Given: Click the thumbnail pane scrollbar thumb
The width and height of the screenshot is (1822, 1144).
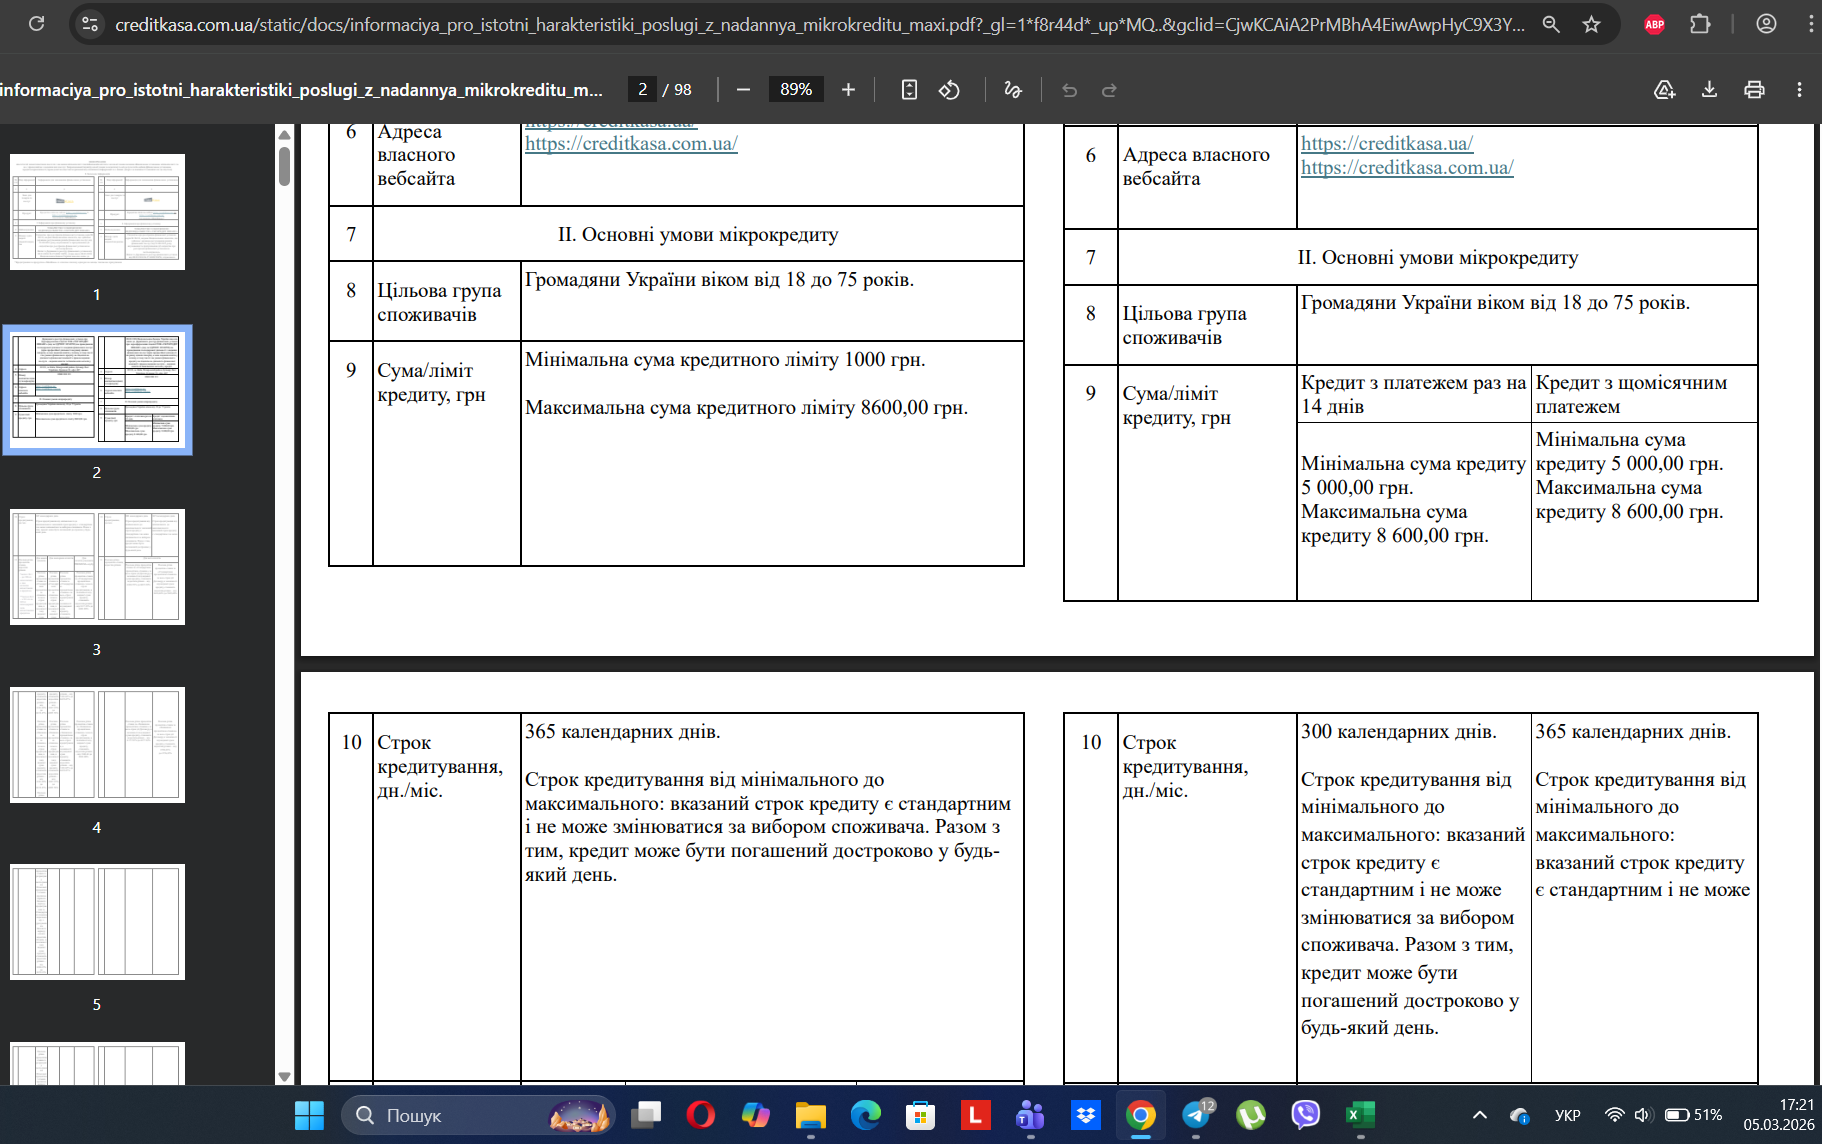Looking at the screenshot, I should [285, 166].
